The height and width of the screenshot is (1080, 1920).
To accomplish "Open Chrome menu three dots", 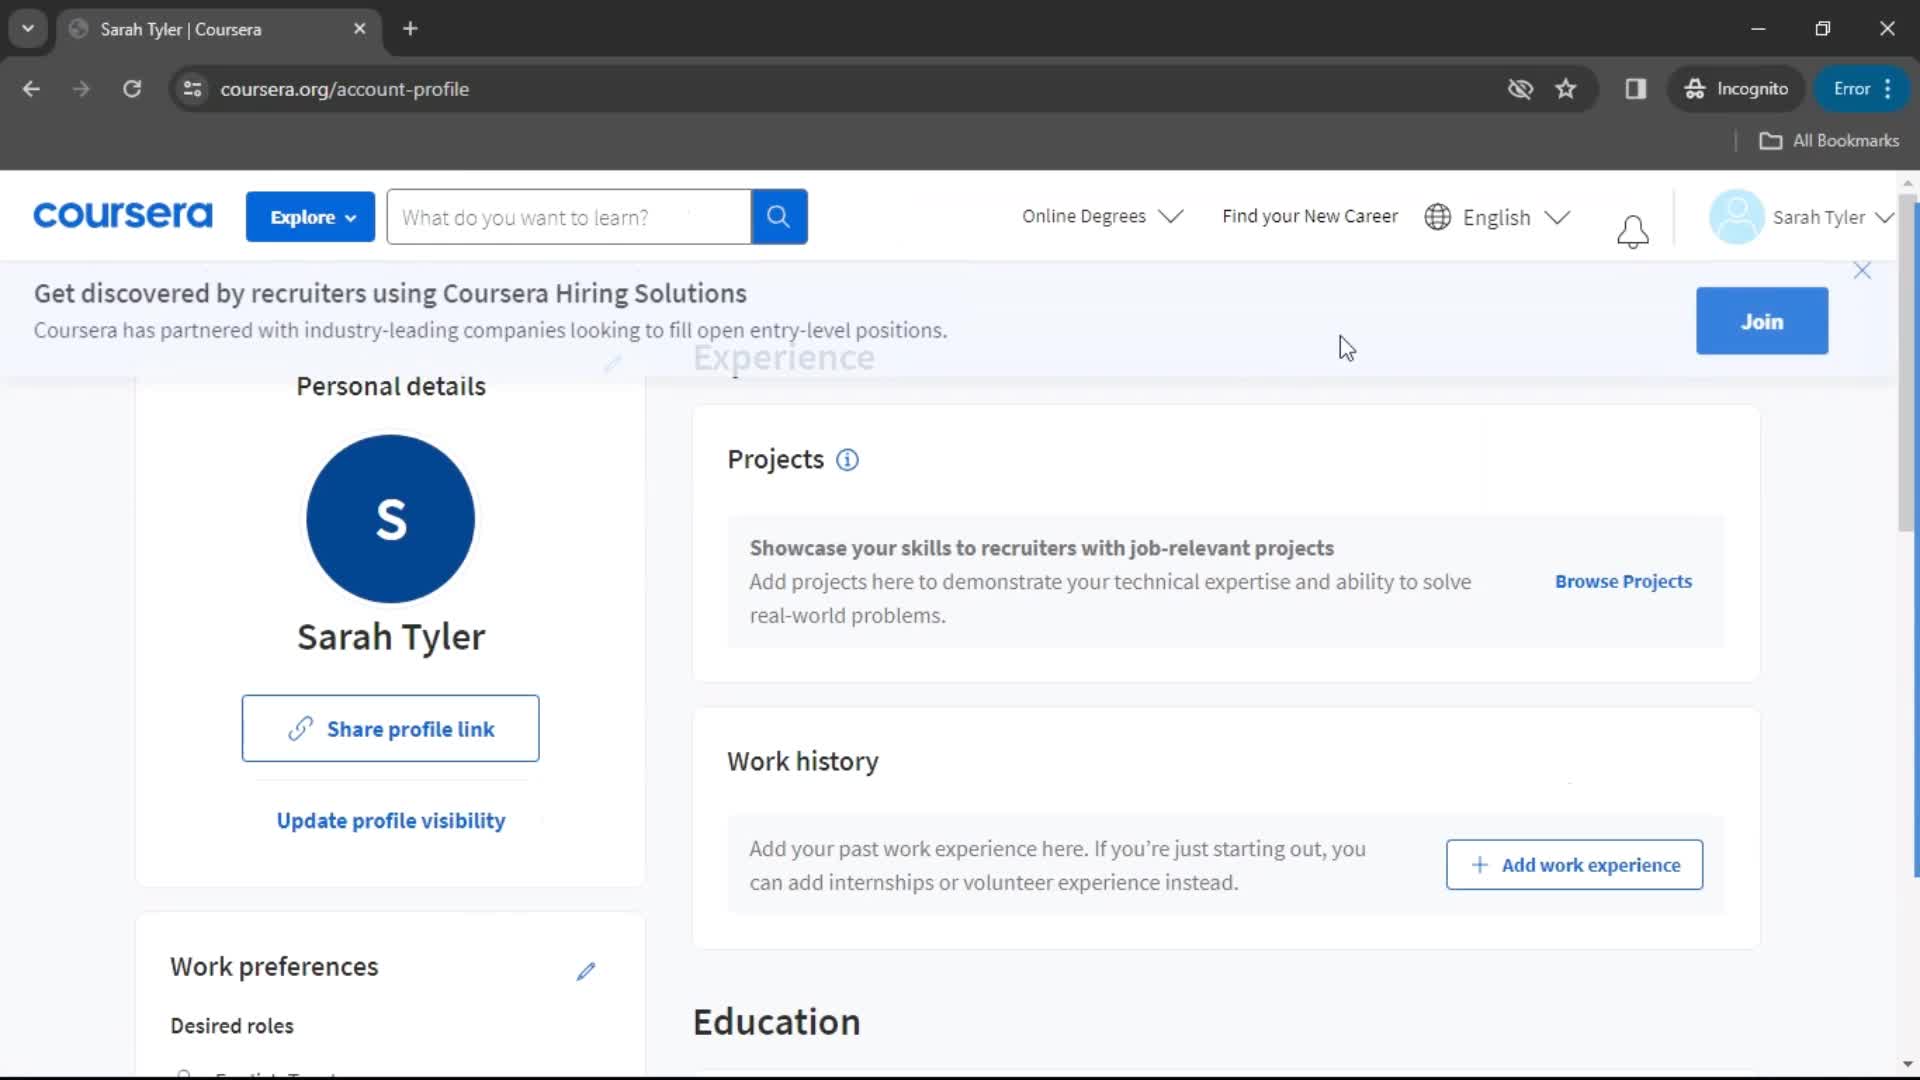I will [x=1887, y=89].
